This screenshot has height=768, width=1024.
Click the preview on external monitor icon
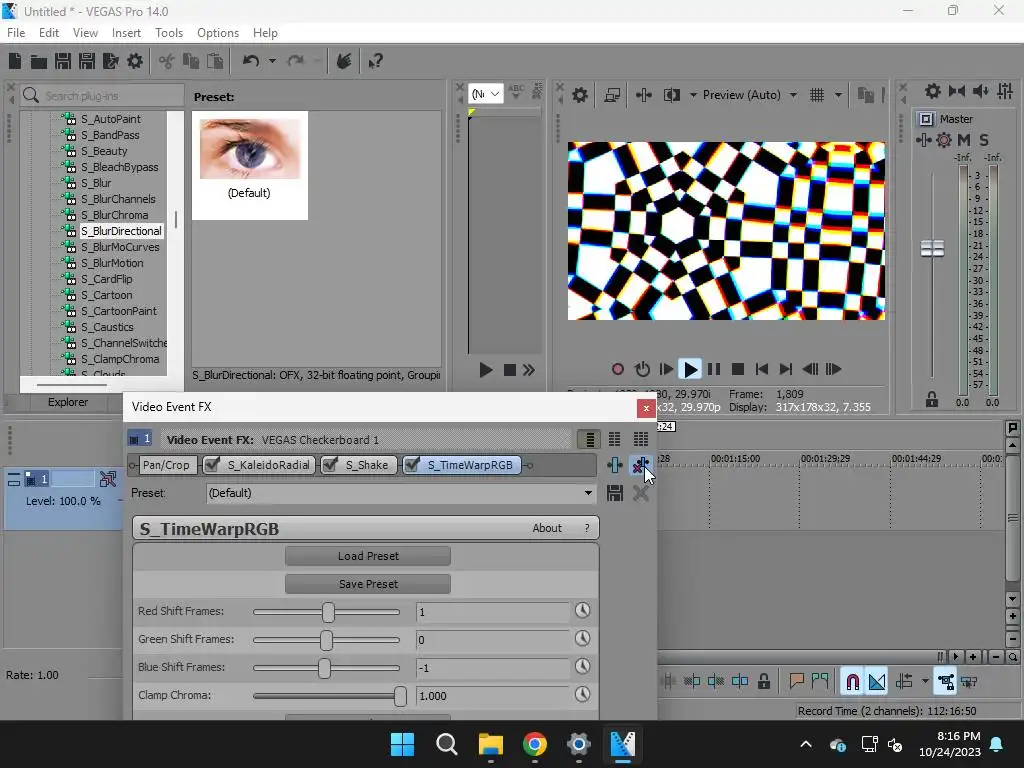coord(612,95)
